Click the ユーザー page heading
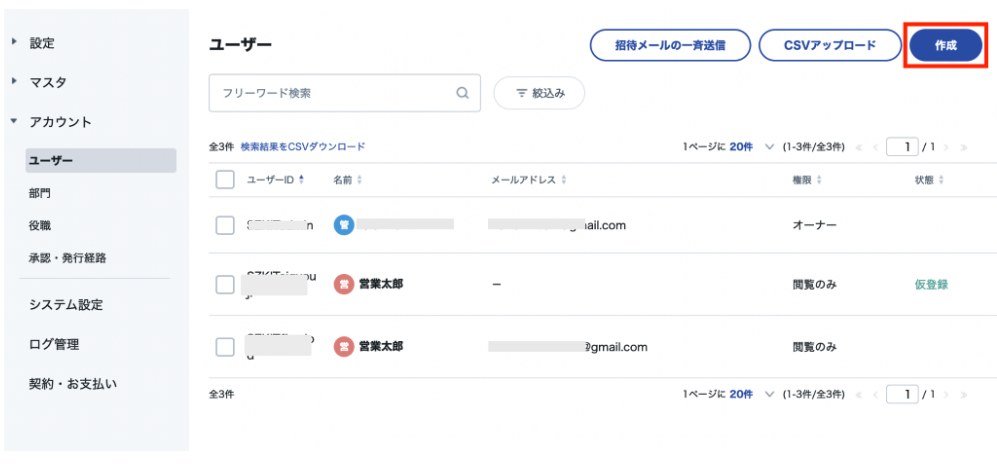This screenshot has height=469, width=997. pyautogui.click(x=240, y=44)
